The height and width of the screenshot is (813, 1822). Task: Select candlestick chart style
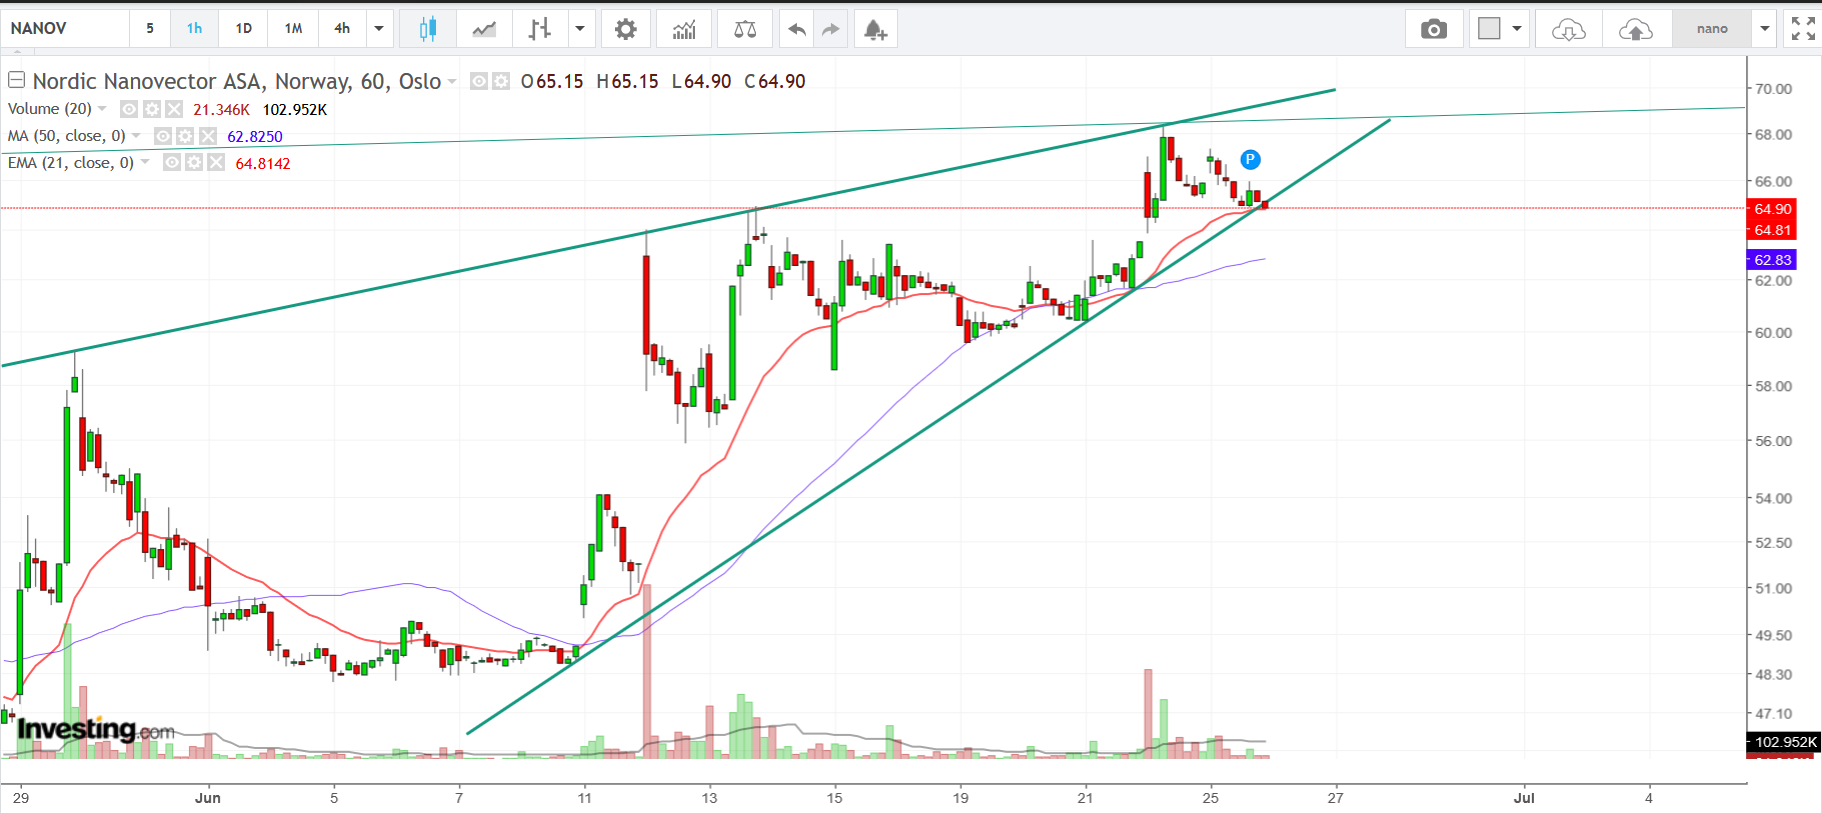coord(428,29)
